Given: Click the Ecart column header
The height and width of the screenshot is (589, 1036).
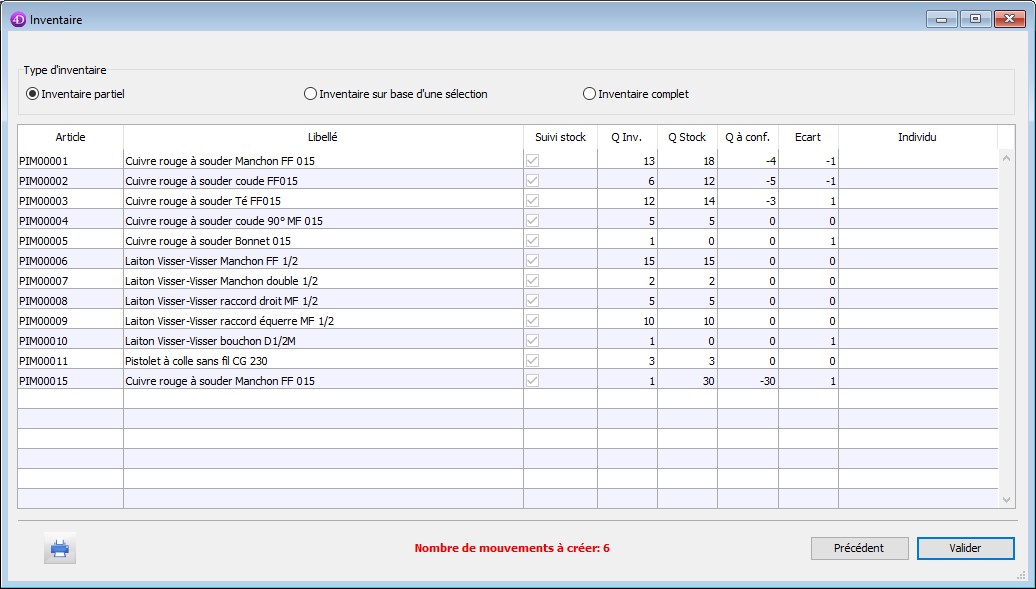Looking at the screenshot, I should coord(807,137).
